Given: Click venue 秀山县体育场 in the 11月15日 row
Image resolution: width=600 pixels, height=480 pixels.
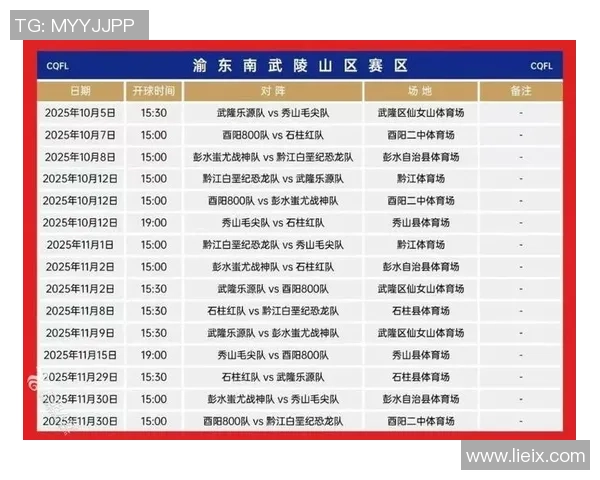Looking at the screenshot, I should (421, 355).
